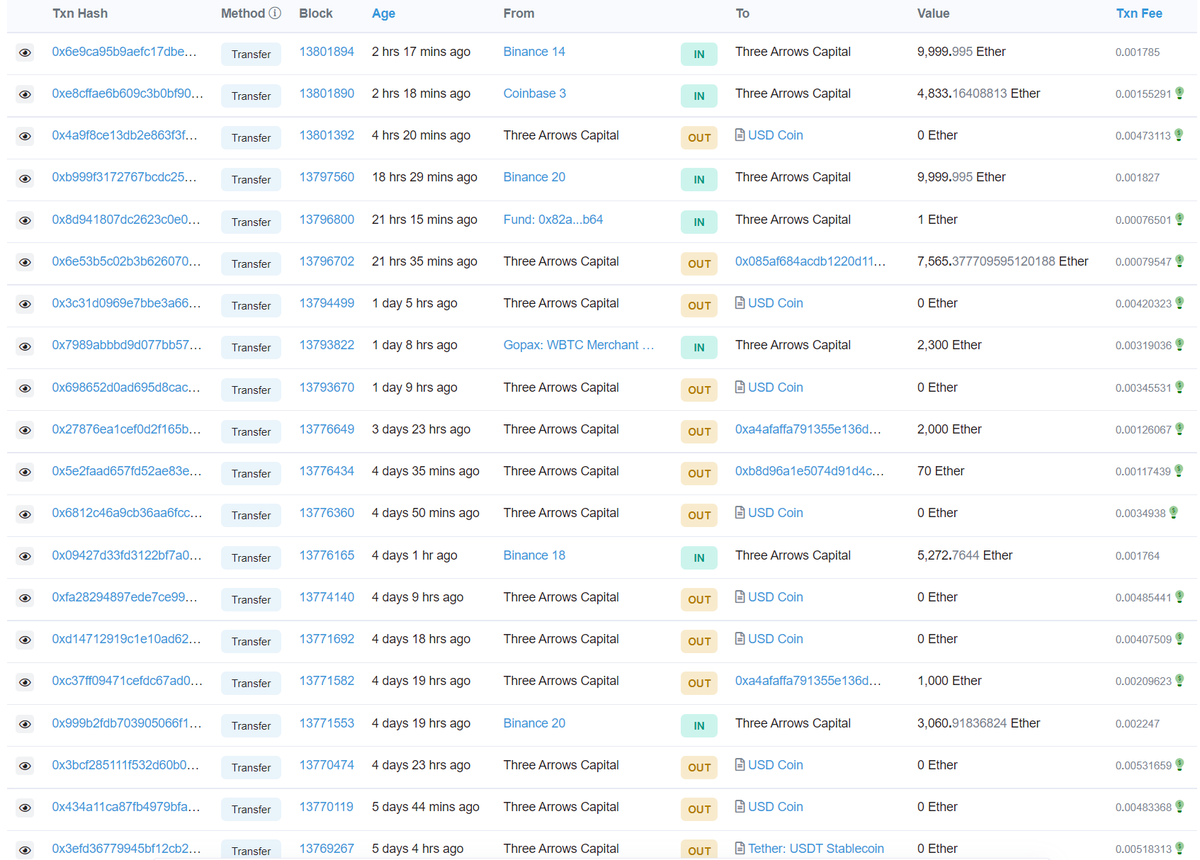Open transaction hash 0x09427d33fd3122bf7a0
The height and width of the screenshot is (860, 1200).
pyautogui.click(x=127, y=555)
